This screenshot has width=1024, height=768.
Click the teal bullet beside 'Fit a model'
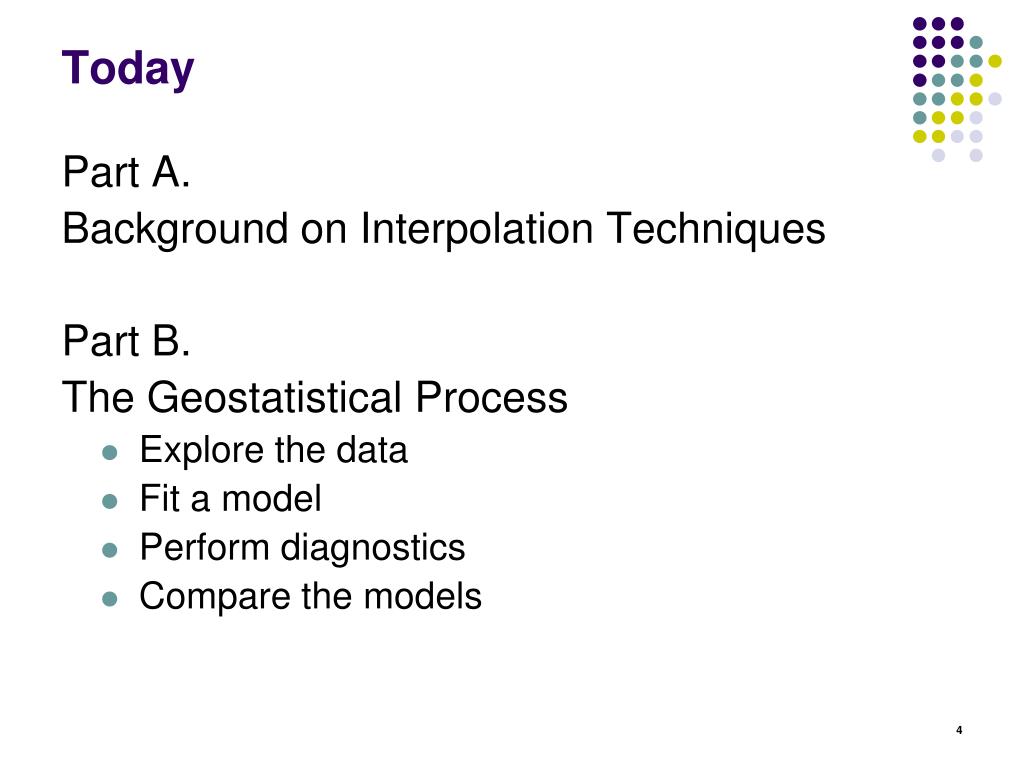coord(110,502)
